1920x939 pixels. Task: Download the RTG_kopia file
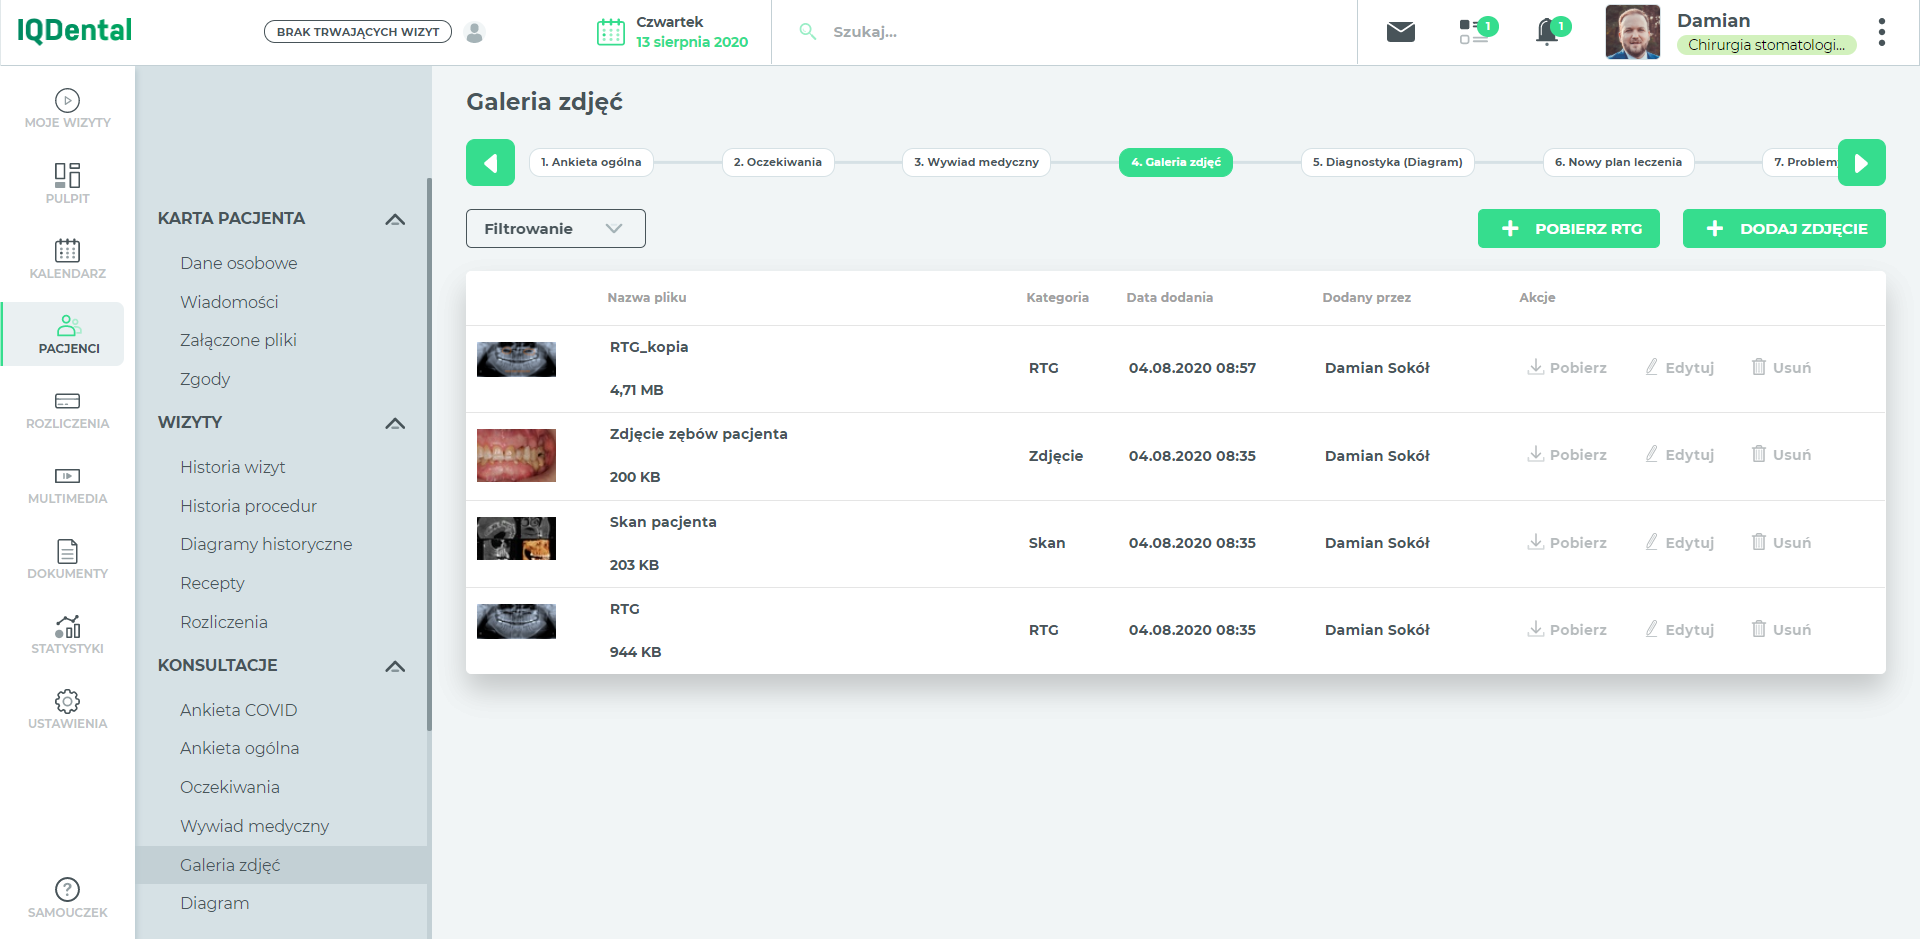point(1567,367)
